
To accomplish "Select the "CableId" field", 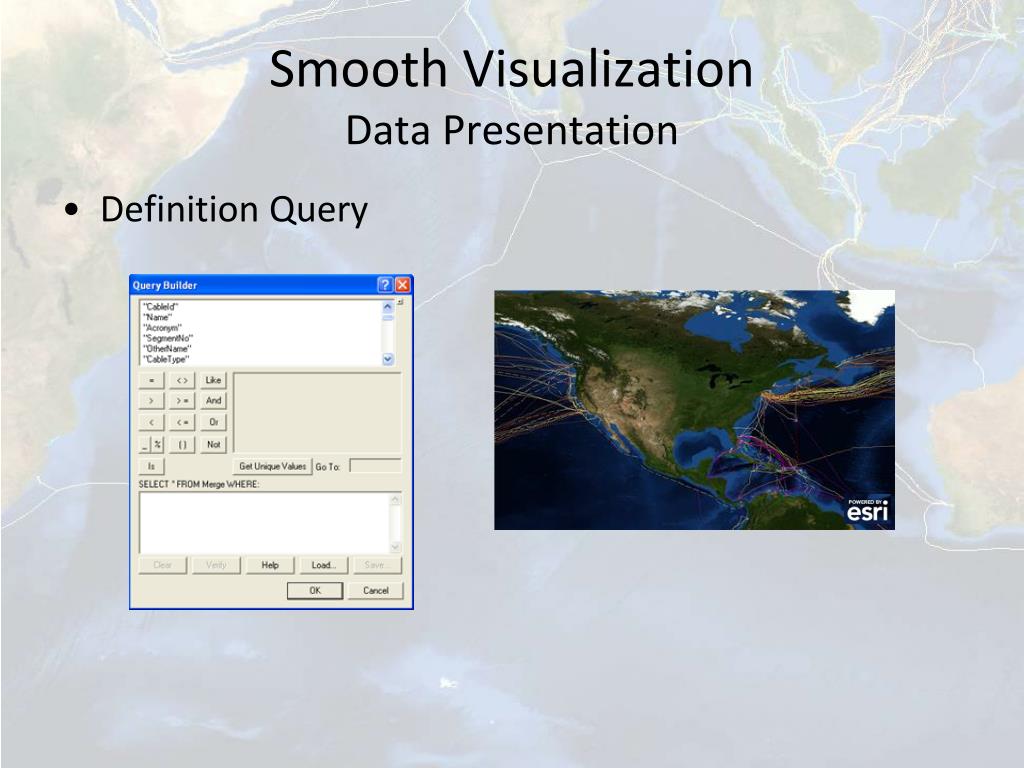I will [x=160, y=306].
